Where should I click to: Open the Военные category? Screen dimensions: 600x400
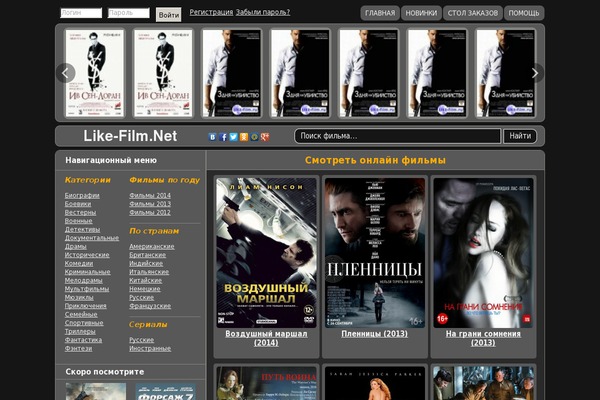pyautogui.click(x=78, y=221)
